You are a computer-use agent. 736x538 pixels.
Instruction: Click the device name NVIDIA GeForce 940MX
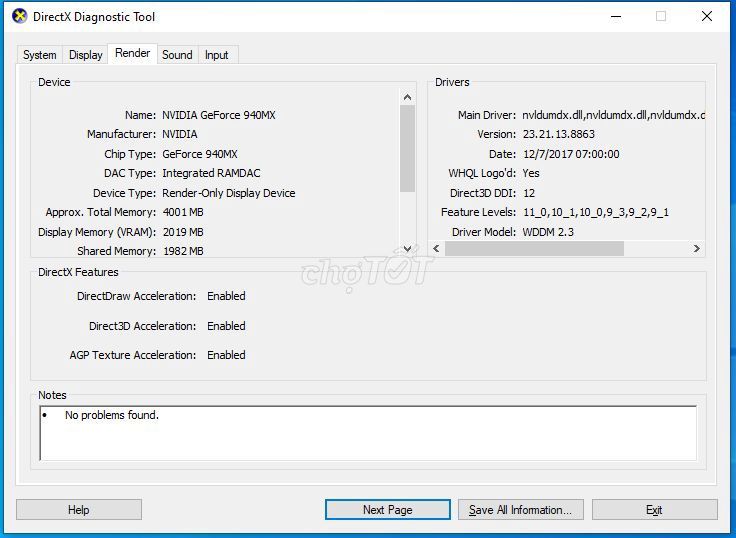point(219,115)
